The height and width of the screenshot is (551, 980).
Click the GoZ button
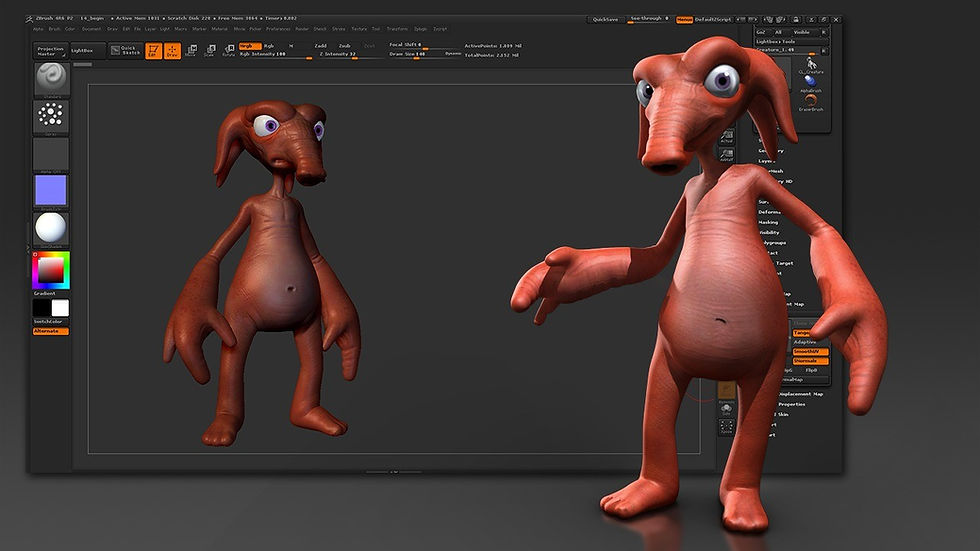pos(761,32)
